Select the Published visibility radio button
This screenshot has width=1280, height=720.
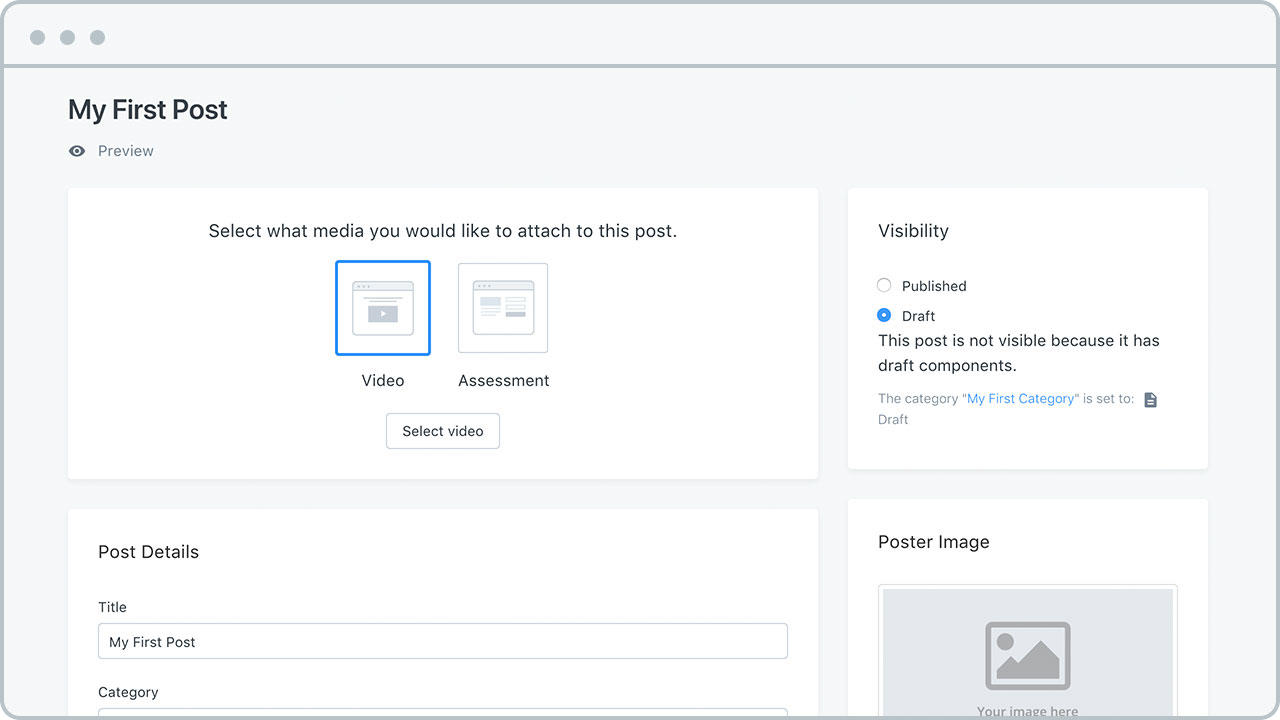pyautogui.click(x=884, y=285)
